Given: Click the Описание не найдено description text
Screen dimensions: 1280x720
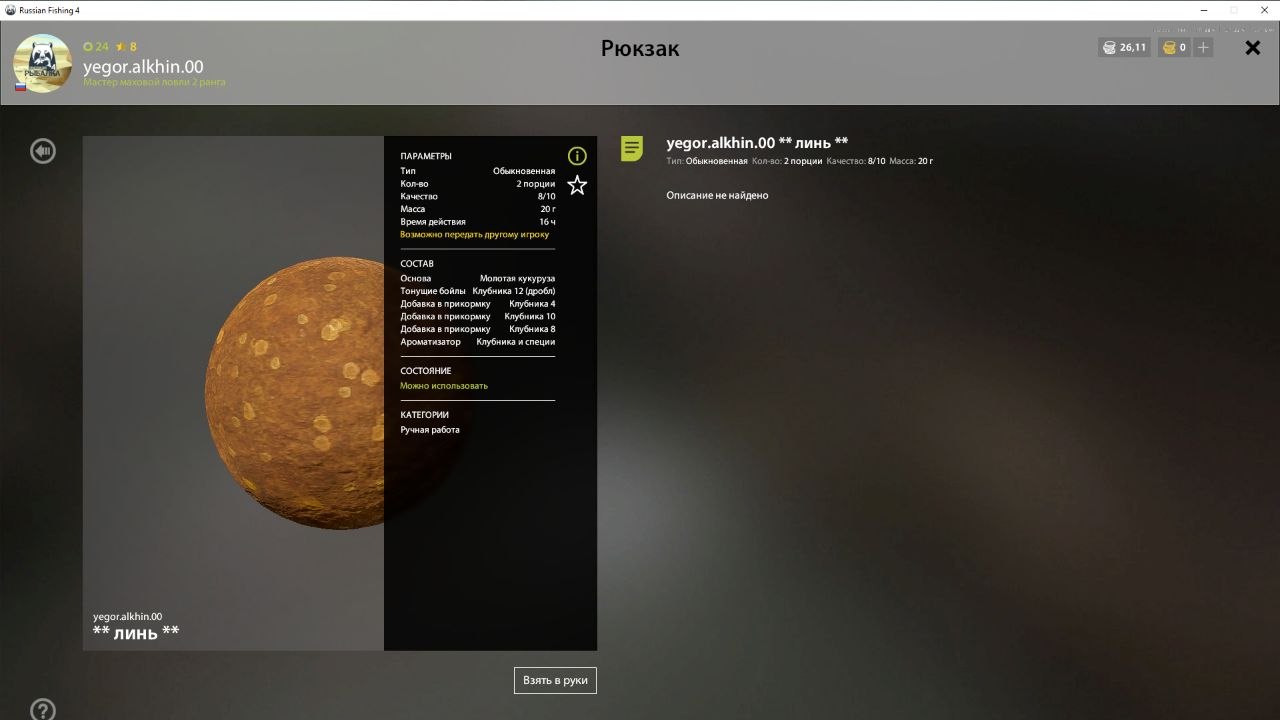Looking at the screenshot, I should [718, 195].
